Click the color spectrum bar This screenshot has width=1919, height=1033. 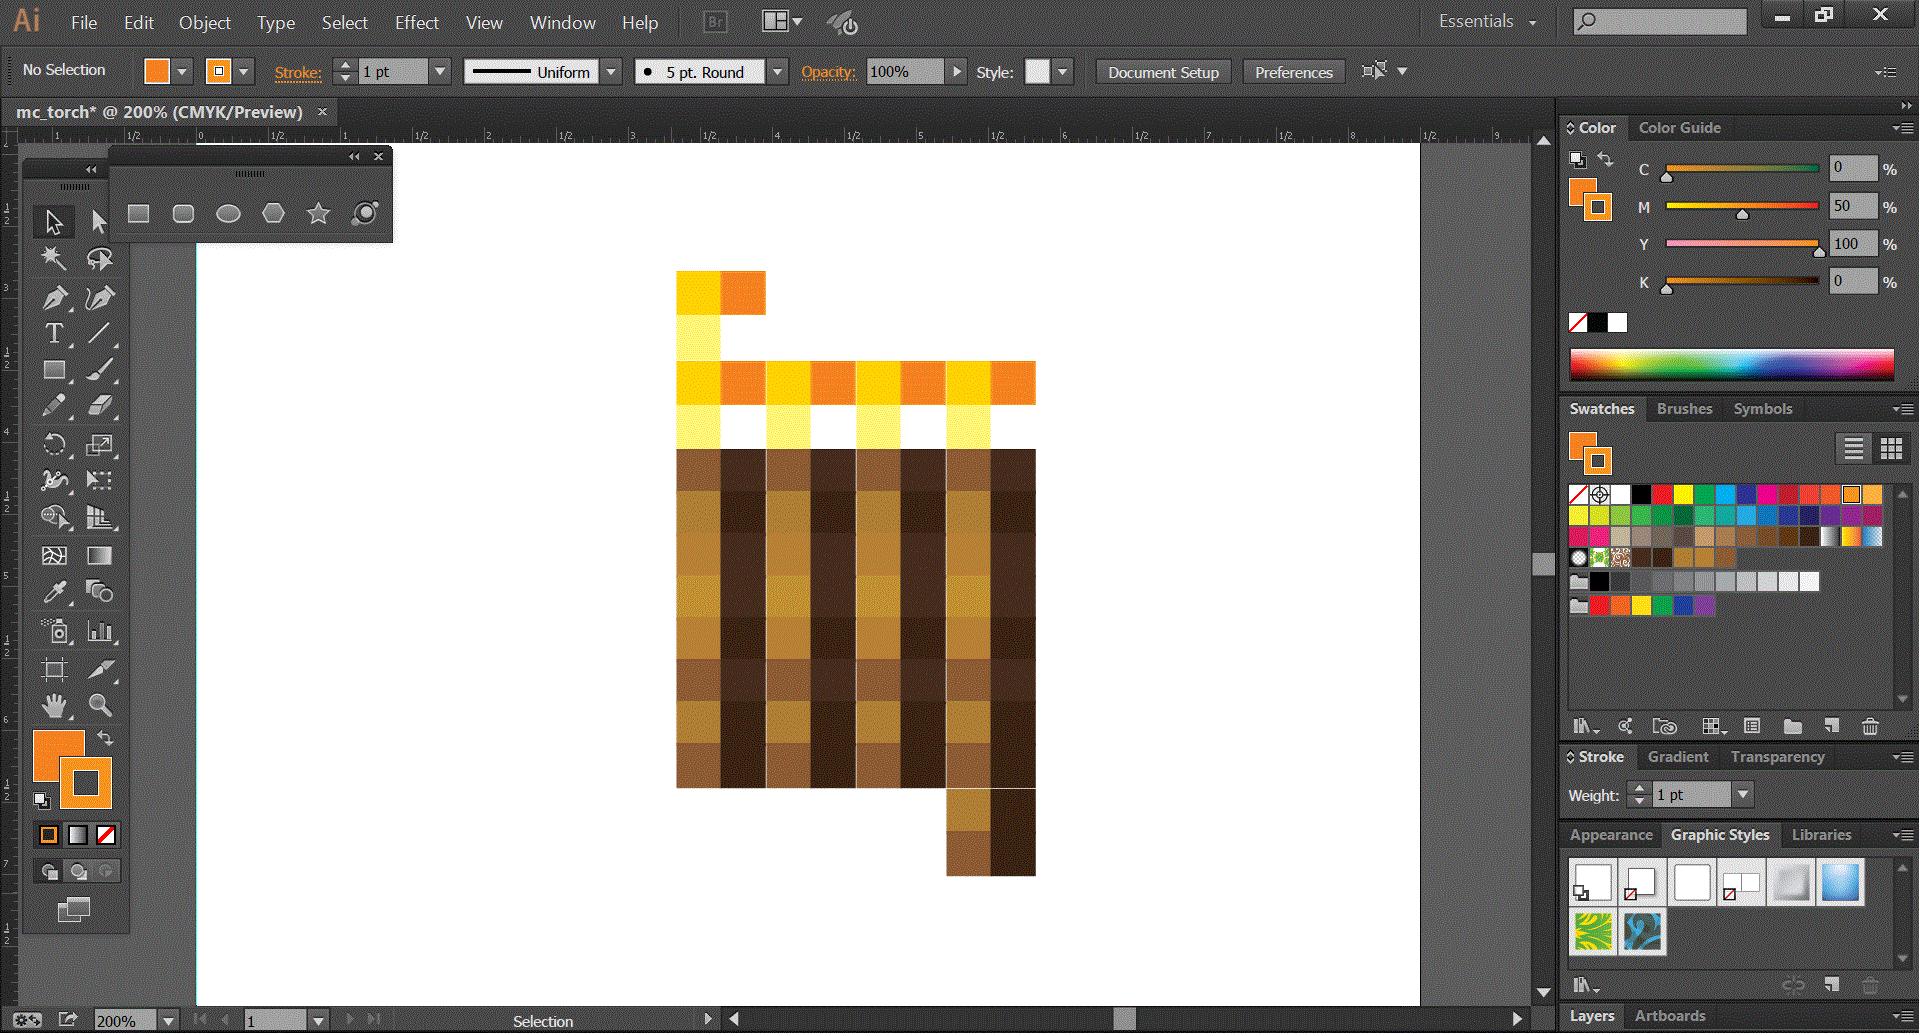[x=1731, y=365]
